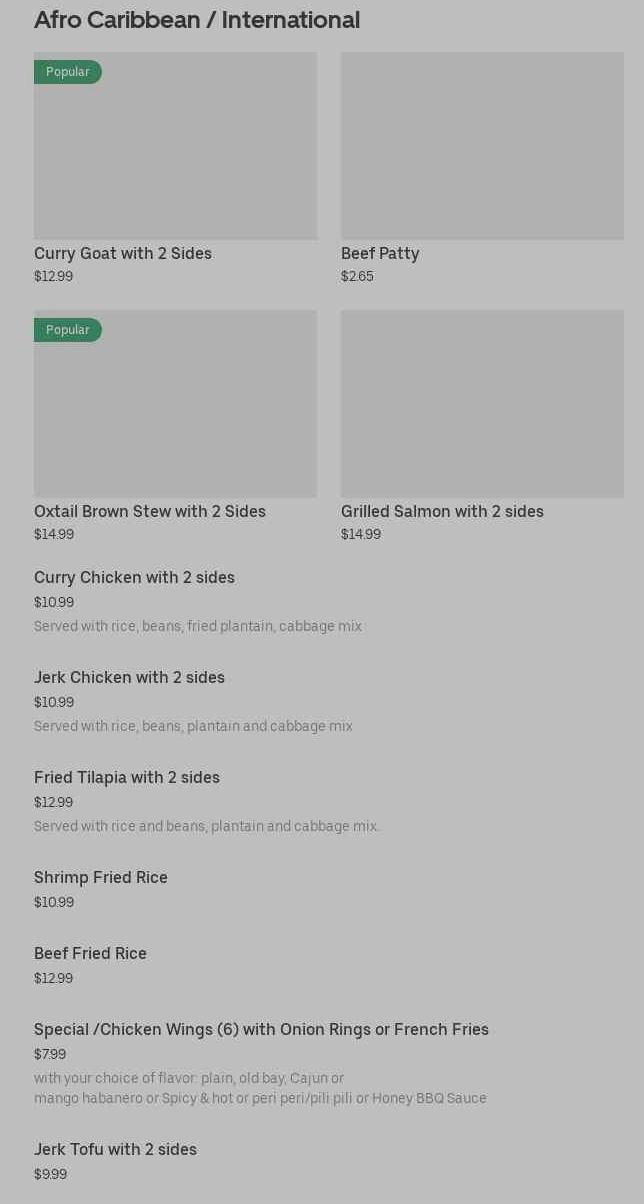The width and height of the screenshot is (644, 1204).
Task: Open Oxtail Brown Stew with 2 Sides
Action: (x=150, y=512)
